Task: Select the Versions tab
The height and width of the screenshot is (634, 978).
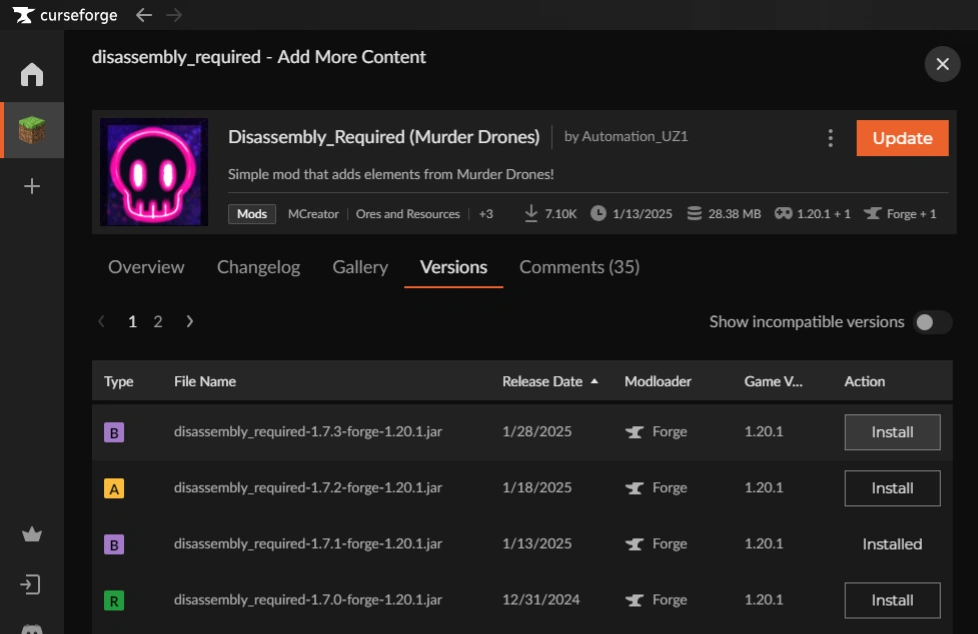Action: 453,267
